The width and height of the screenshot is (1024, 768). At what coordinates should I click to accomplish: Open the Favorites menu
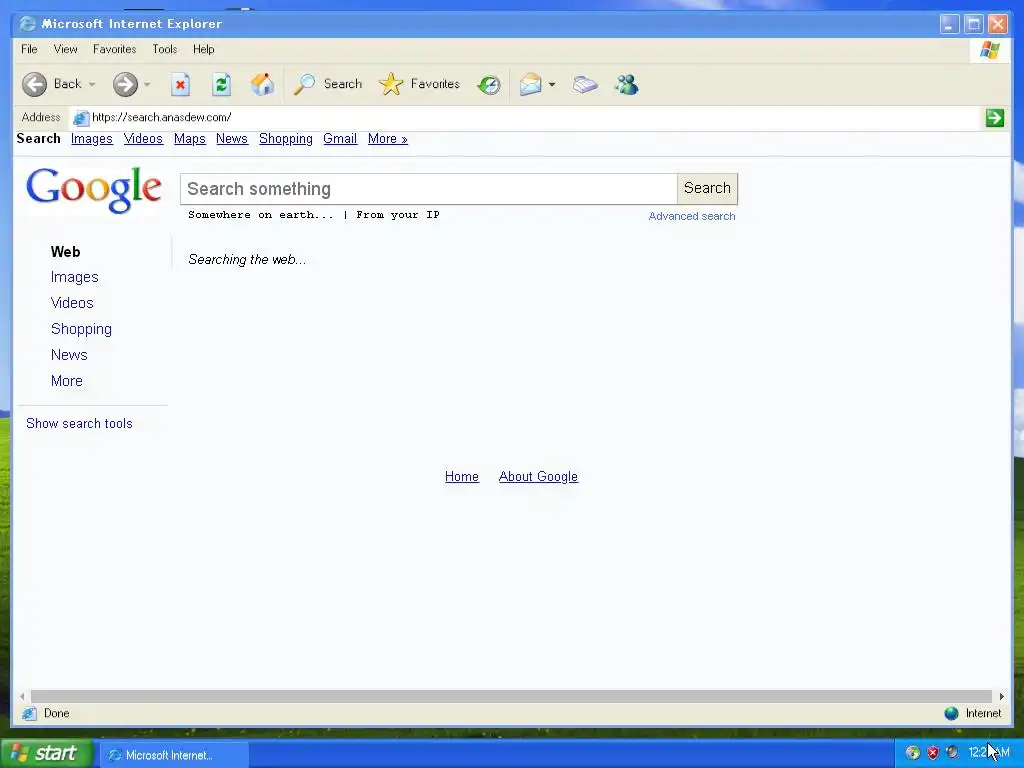pyautogui.click(x=114, y=49)
